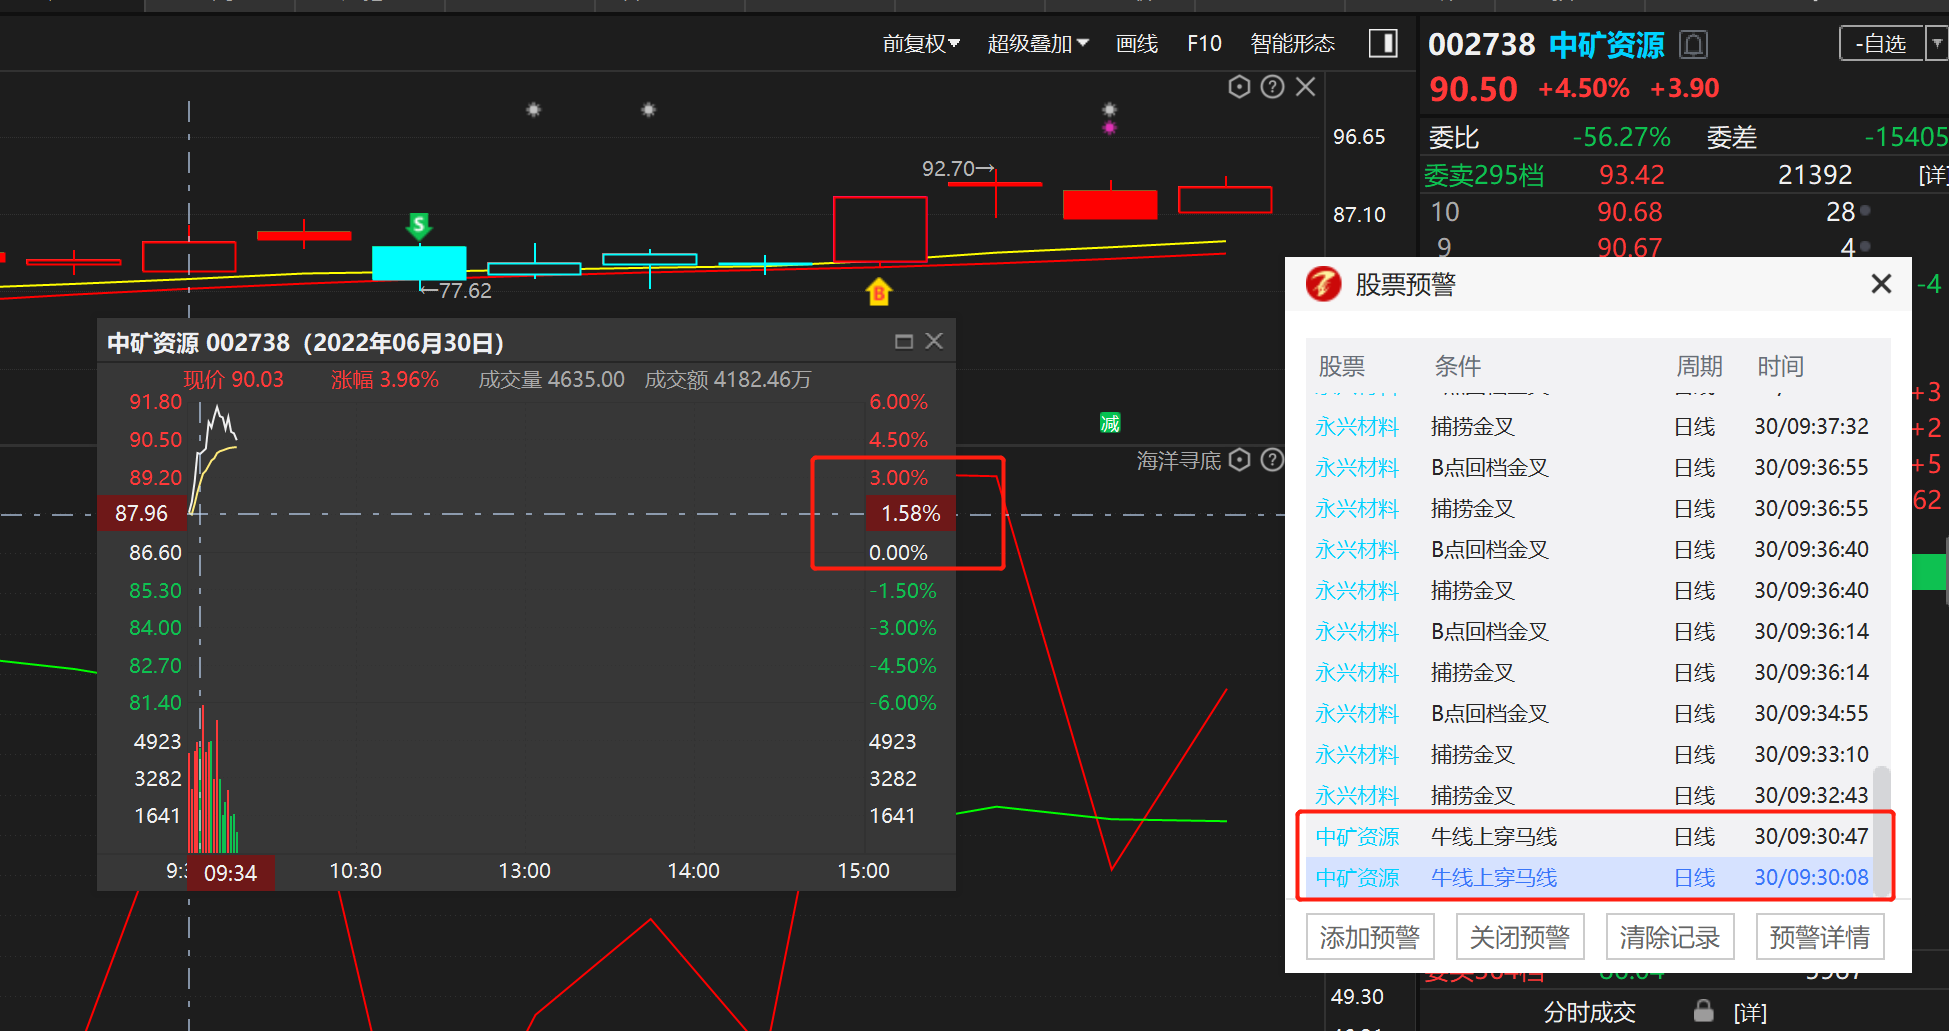Click the 分时成交 section title

coord(1589,1012)
